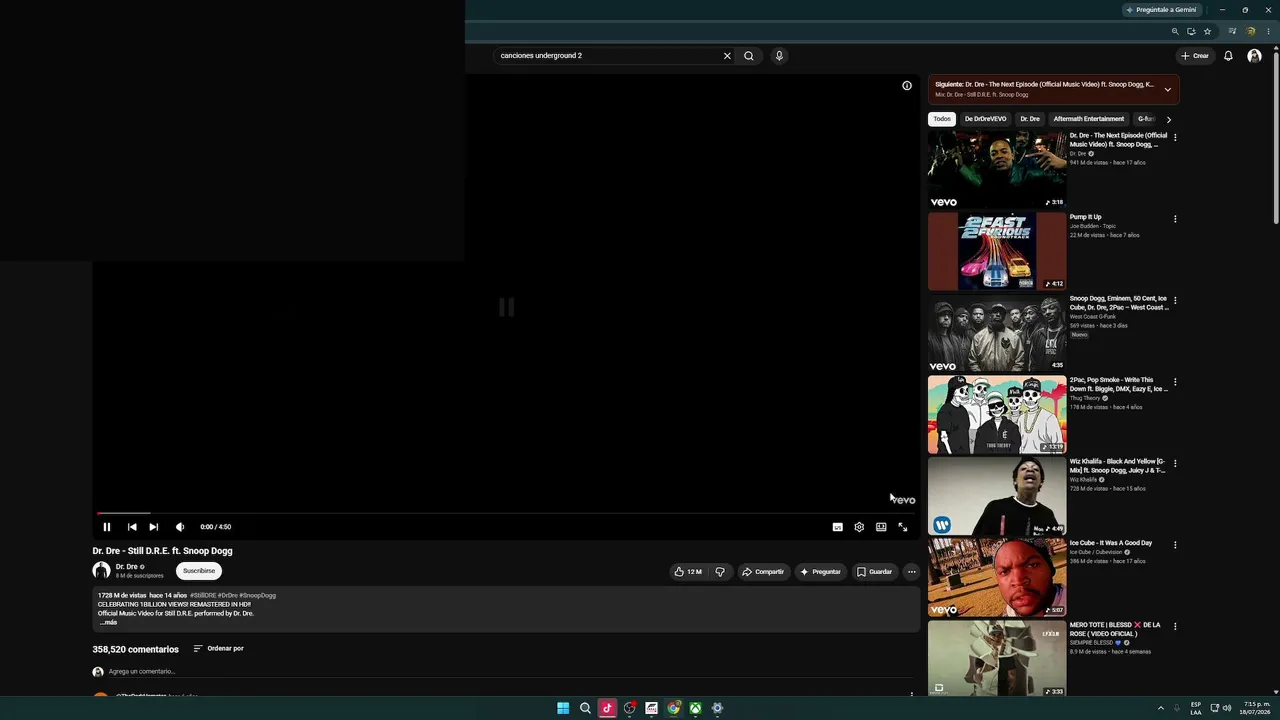The width and height of the screenshot is (1280, 720).
Task: Open Google Chrome from the taskbar
Action: click(x=673, y=708)
